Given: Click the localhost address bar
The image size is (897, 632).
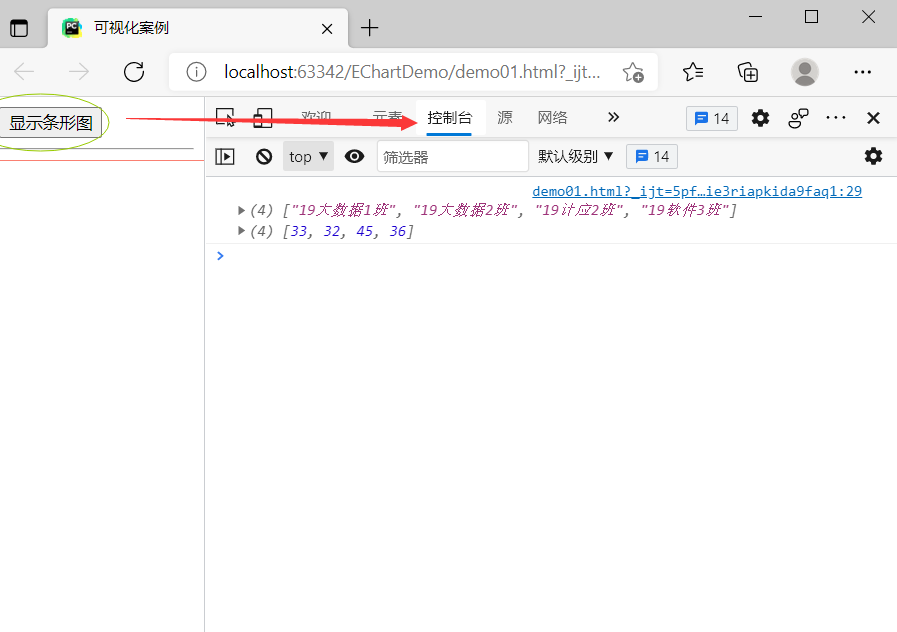Looking at the screenshot, I should coord(412,72).
